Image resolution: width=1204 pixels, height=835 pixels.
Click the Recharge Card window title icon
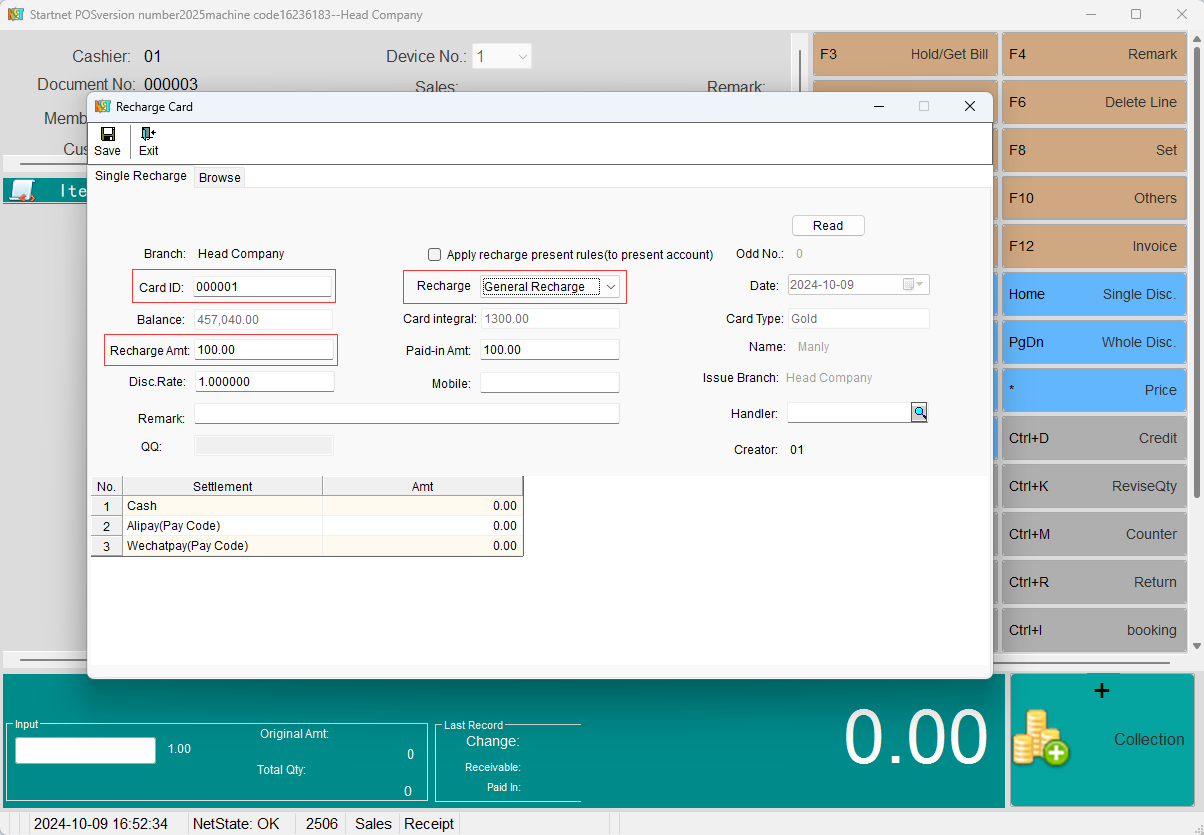102,106
